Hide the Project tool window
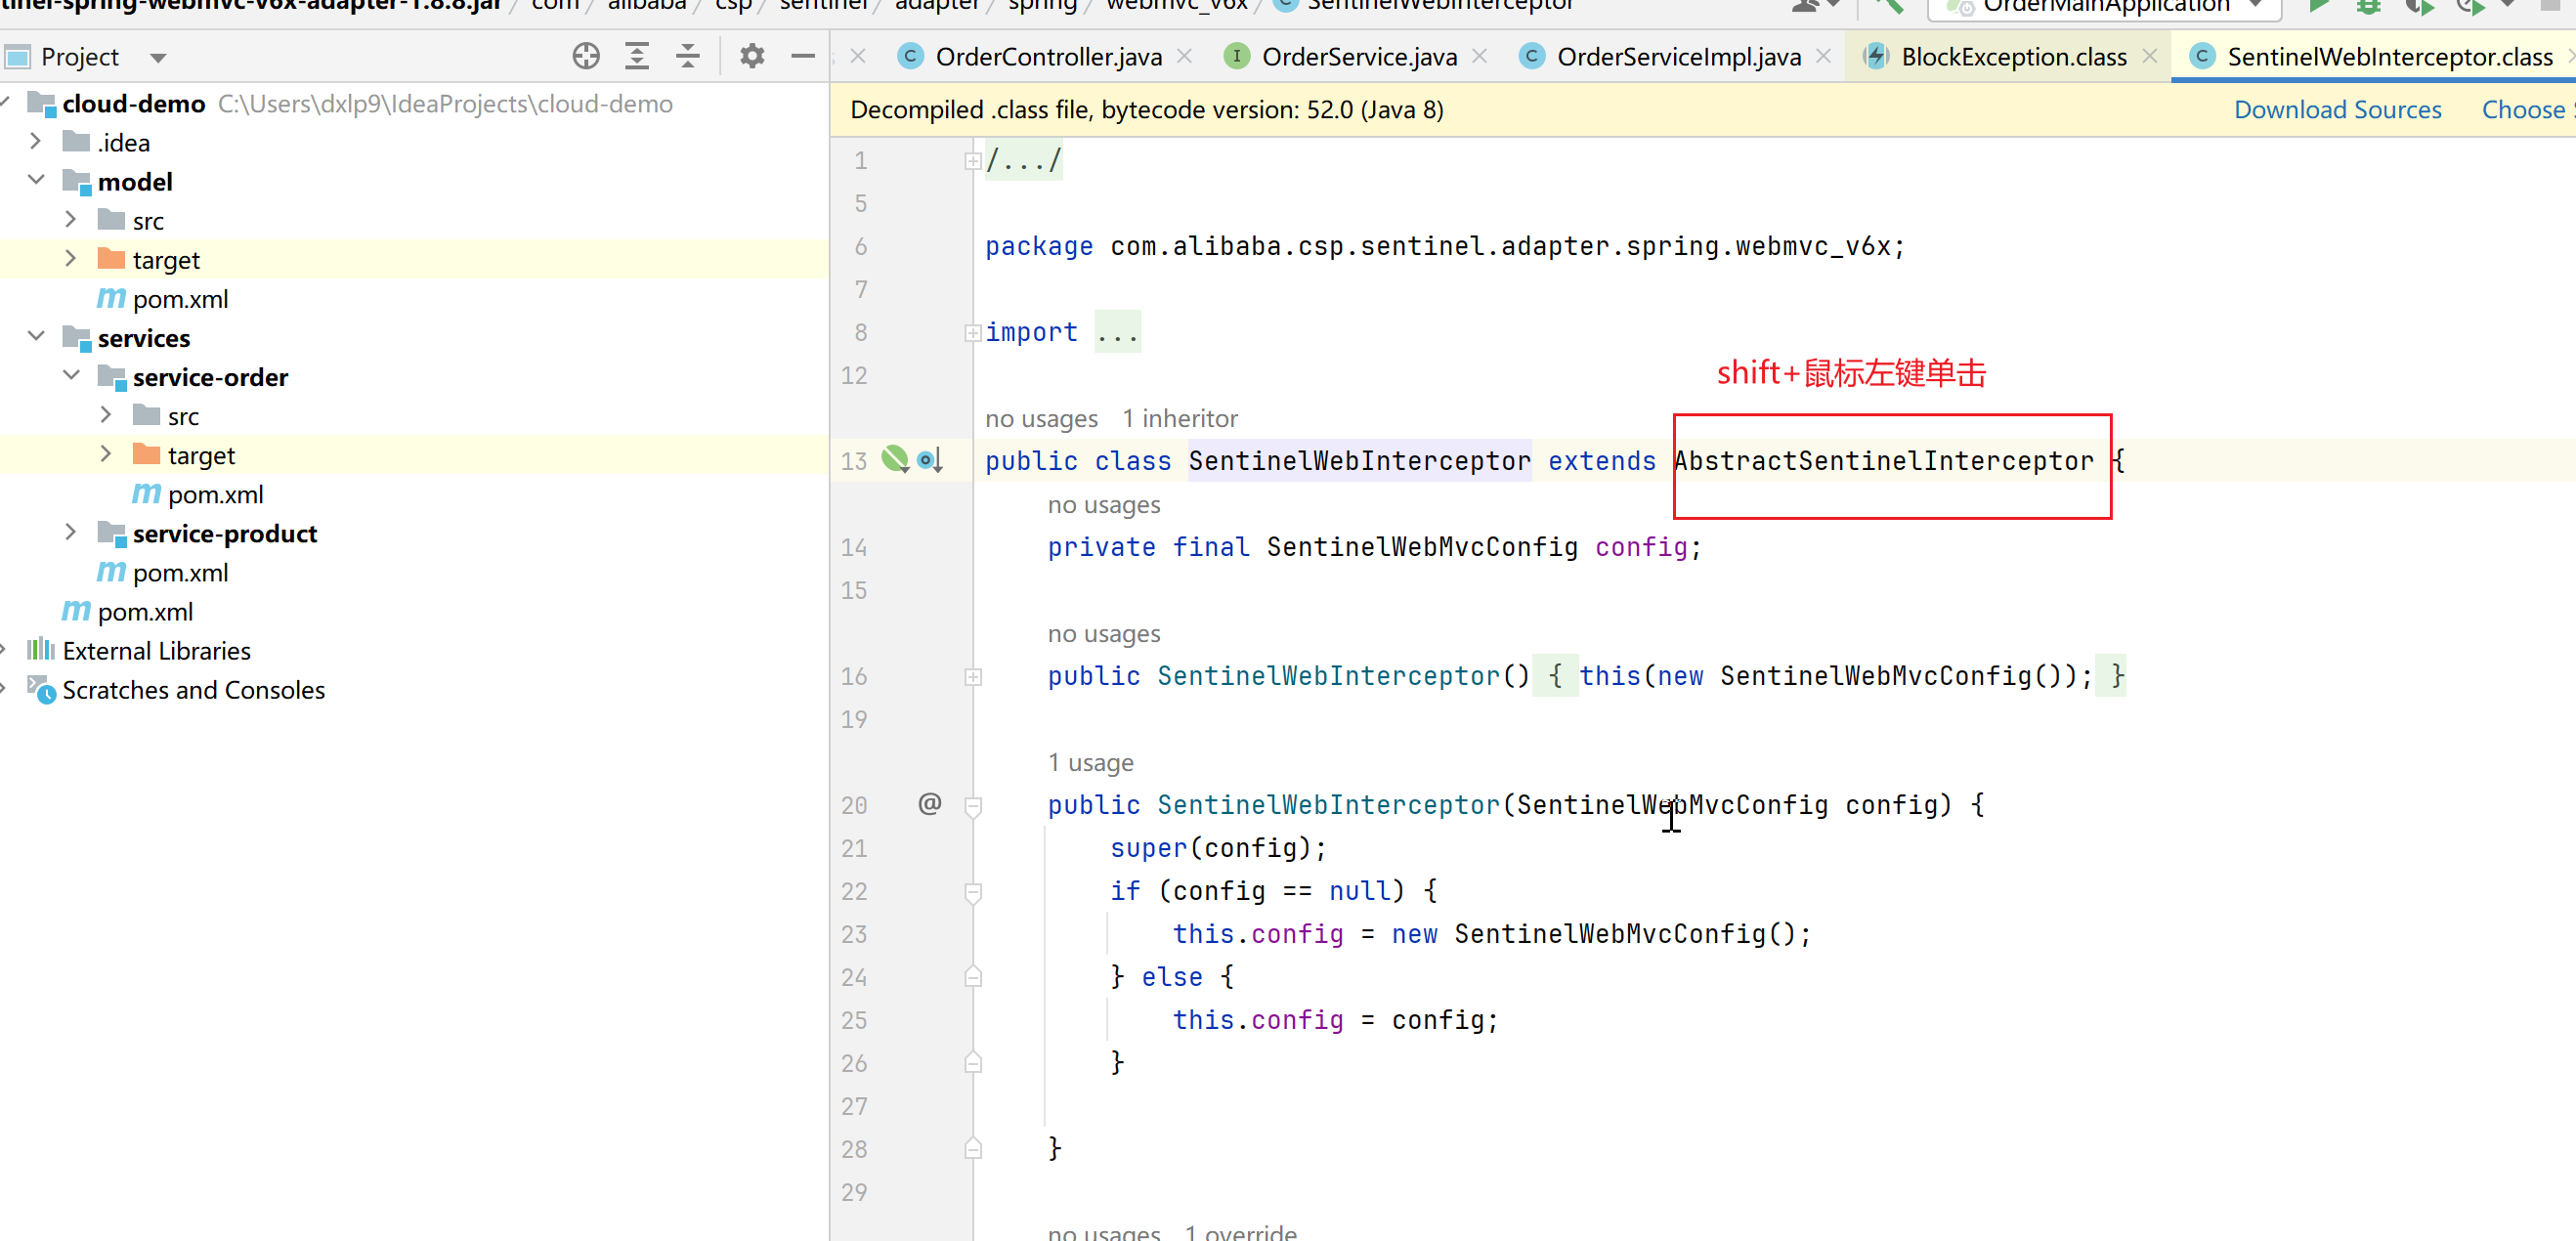 803,56
